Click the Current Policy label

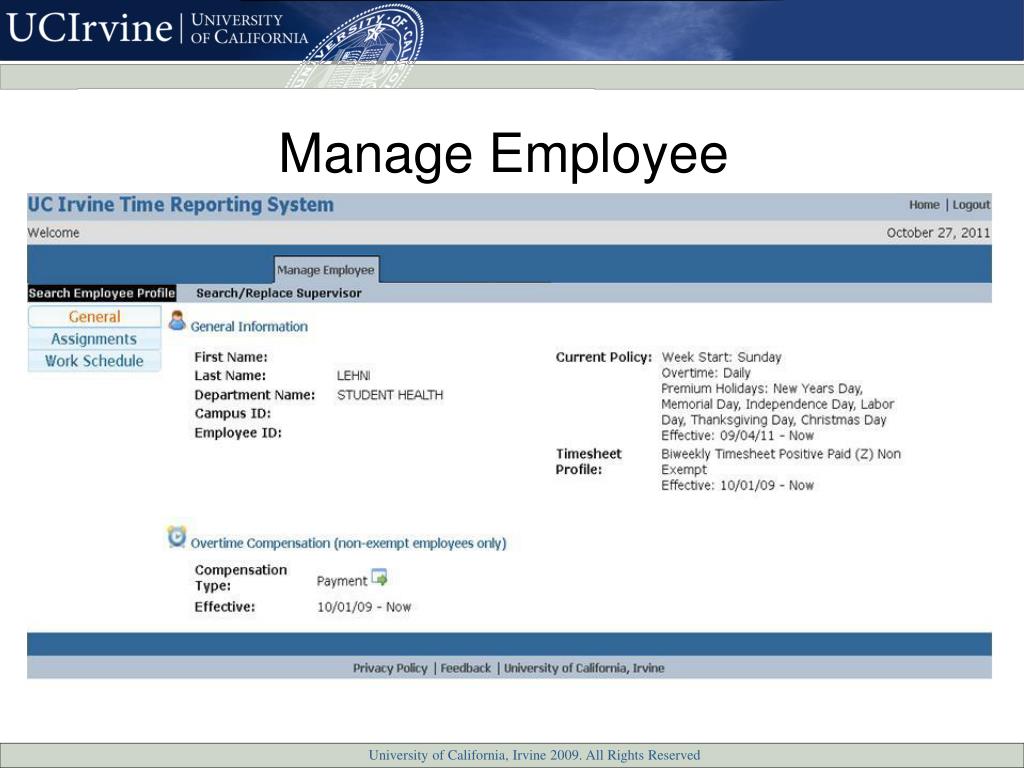coord(604,357)
